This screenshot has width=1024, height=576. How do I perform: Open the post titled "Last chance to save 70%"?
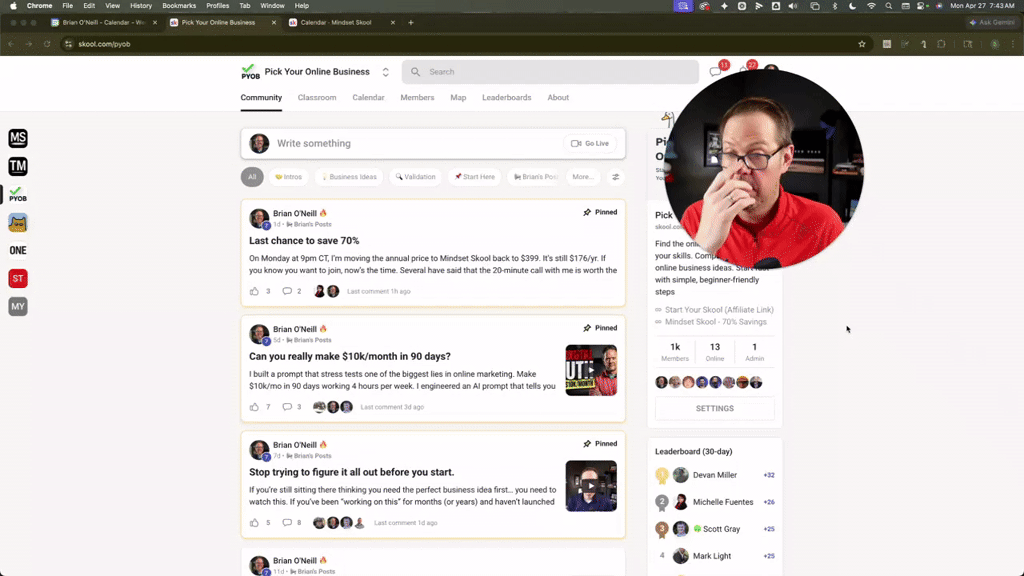[x=304, y=241]
